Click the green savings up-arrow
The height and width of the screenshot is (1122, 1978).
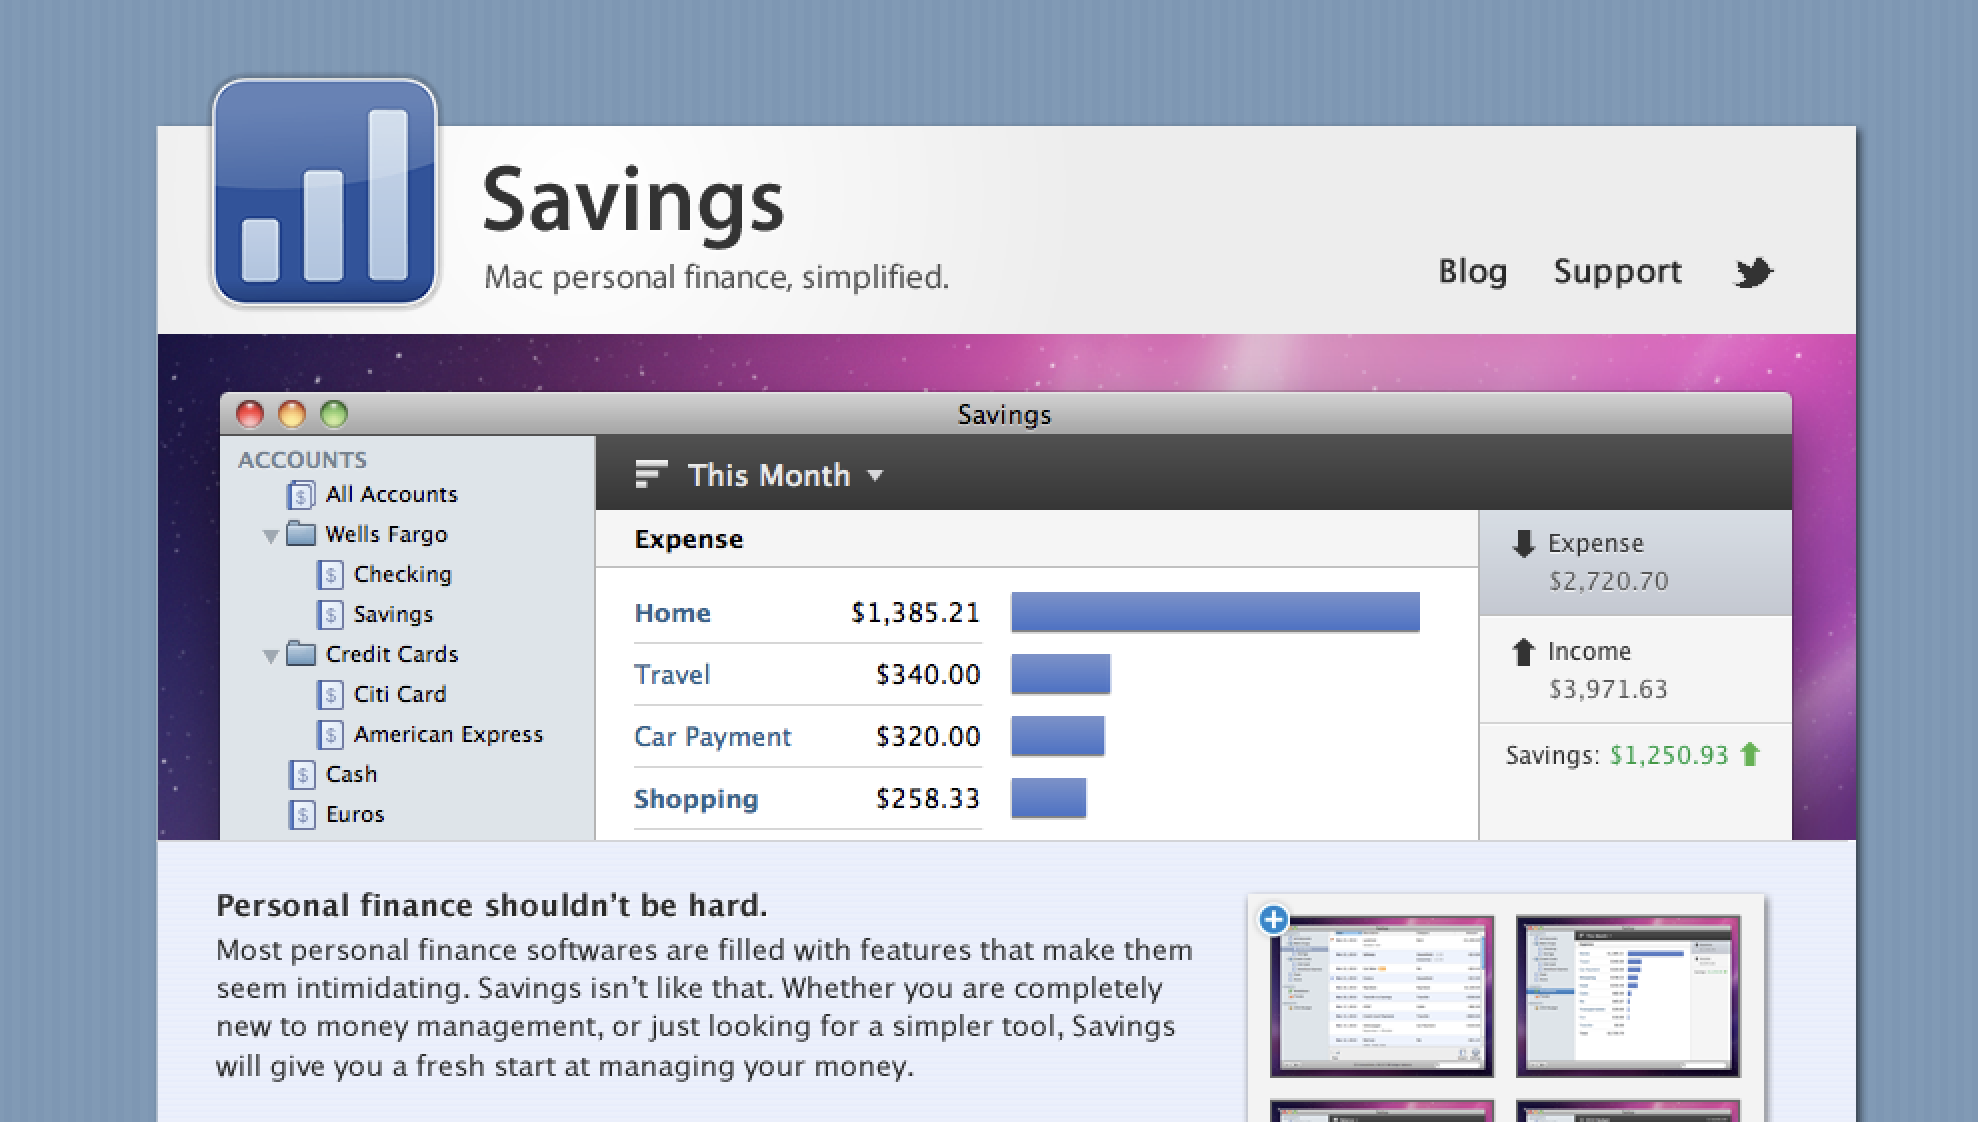coord(1750,754)
